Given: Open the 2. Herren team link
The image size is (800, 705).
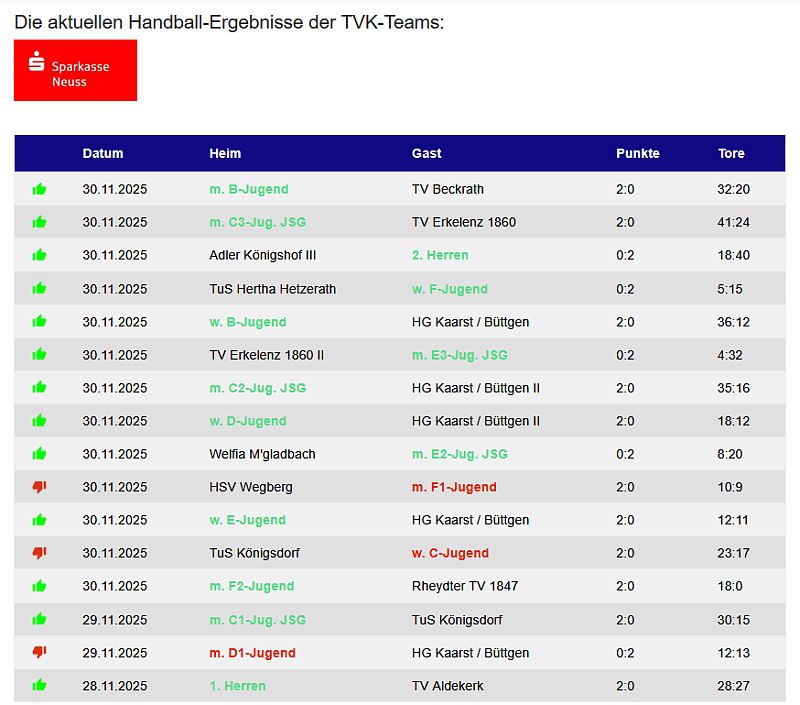Looking at the screenshot, I should coord(440,255).
